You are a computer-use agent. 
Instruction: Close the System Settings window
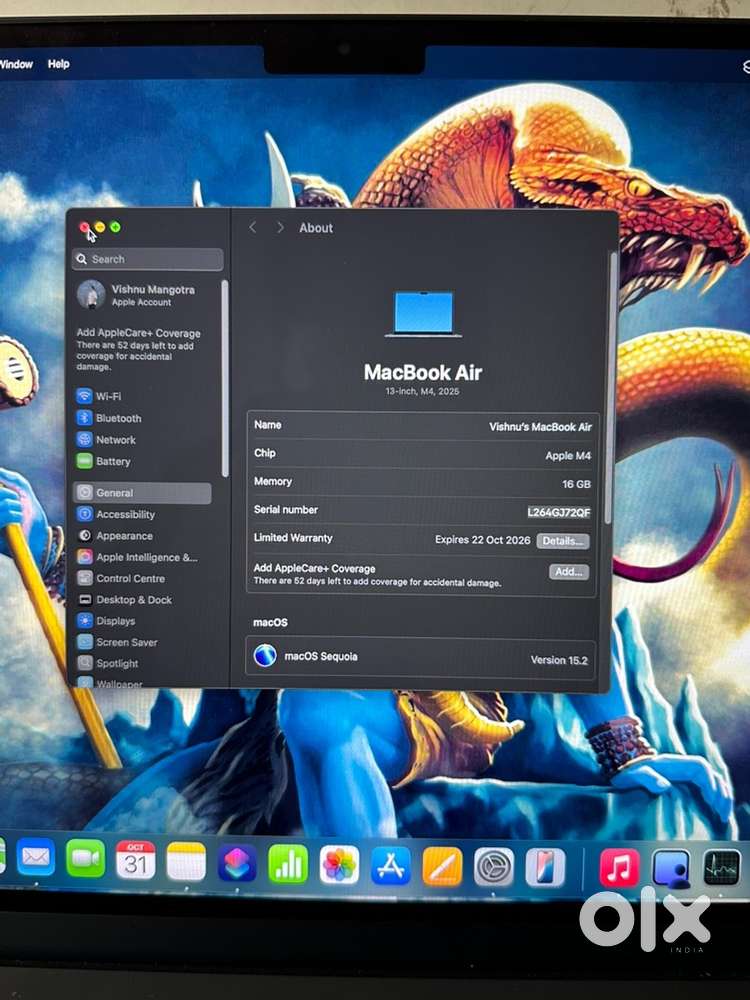84,227
